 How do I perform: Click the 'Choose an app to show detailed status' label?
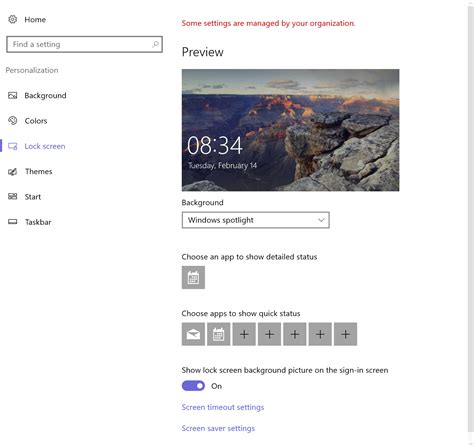[249, 257]
